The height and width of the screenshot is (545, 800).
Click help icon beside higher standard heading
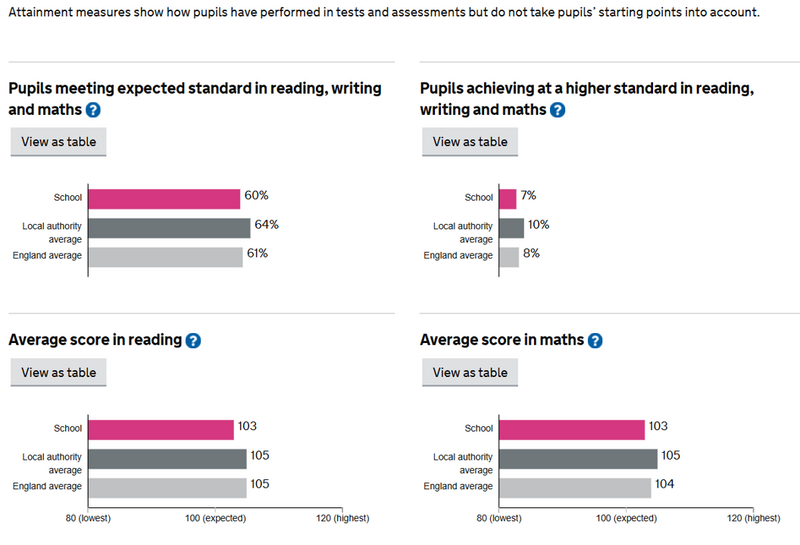coord(558,110)
